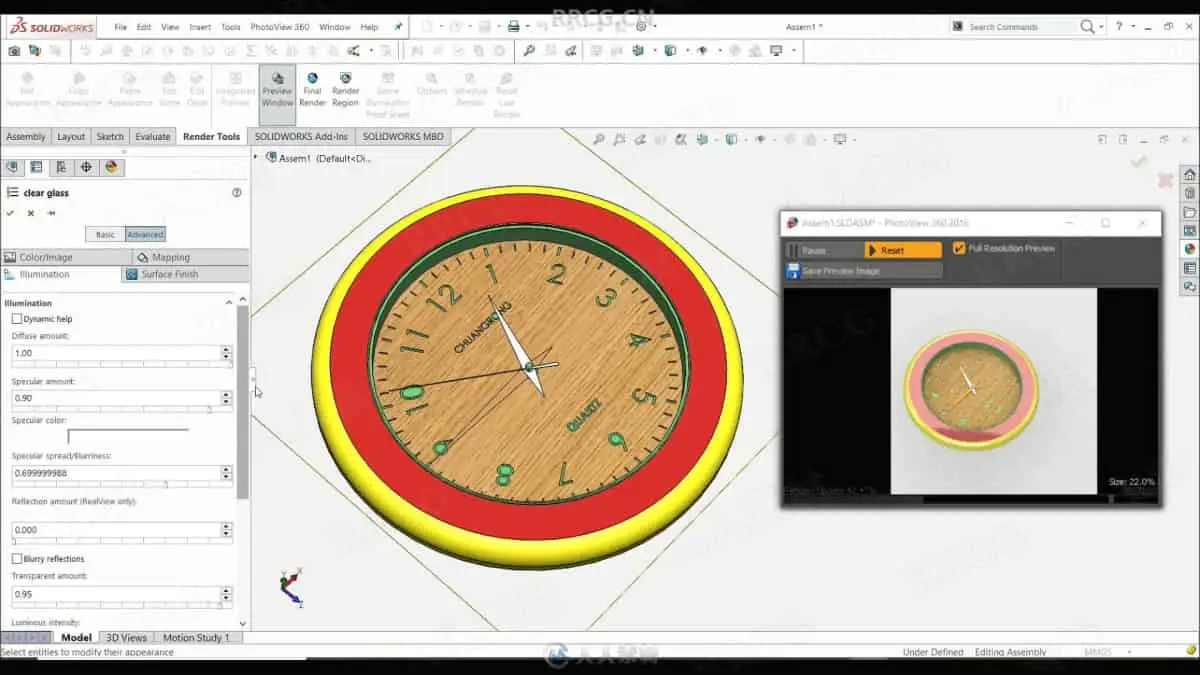
Task: Collapse the Illumination section
Action: [x=229, y=302]
